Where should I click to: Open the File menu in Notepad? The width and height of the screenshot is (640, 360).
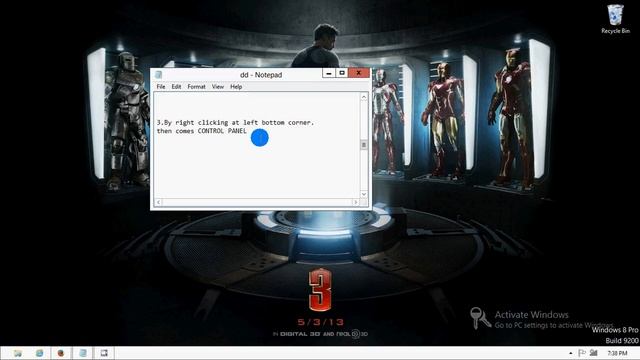coord(161,87)
